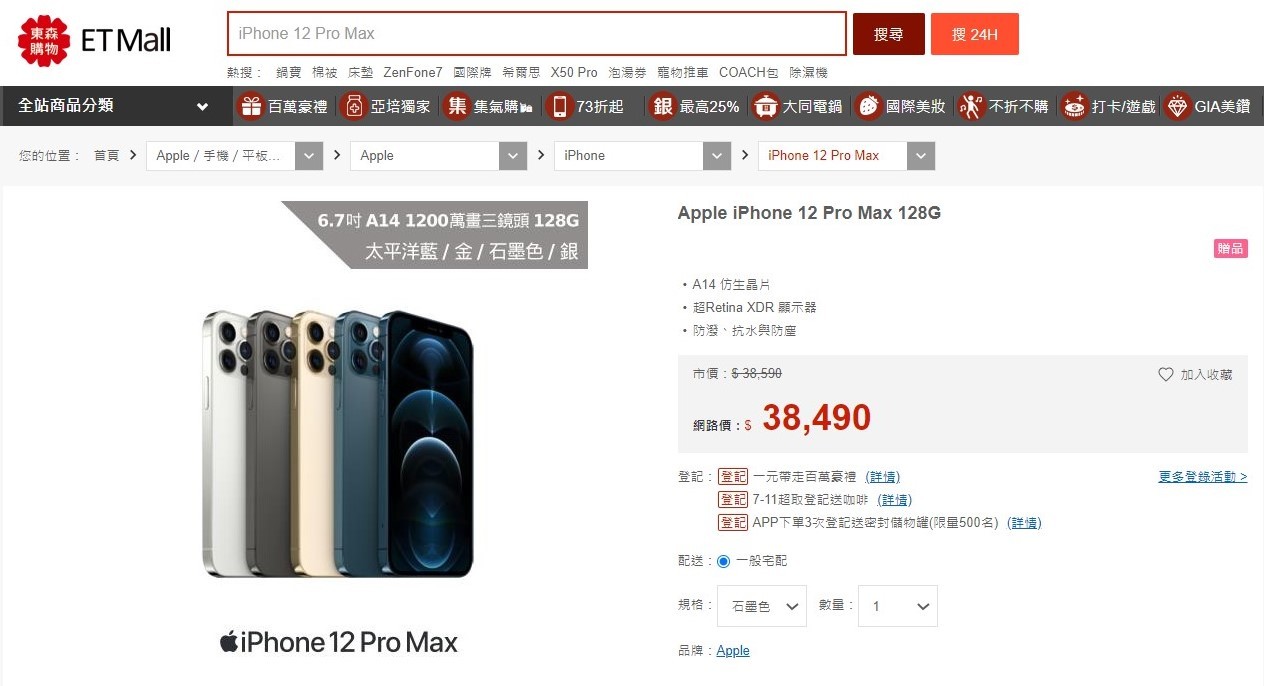This screenshot has height=686, width=1264.
Task: Open the 集氣購 nav icon
Action: pos(457,106)
